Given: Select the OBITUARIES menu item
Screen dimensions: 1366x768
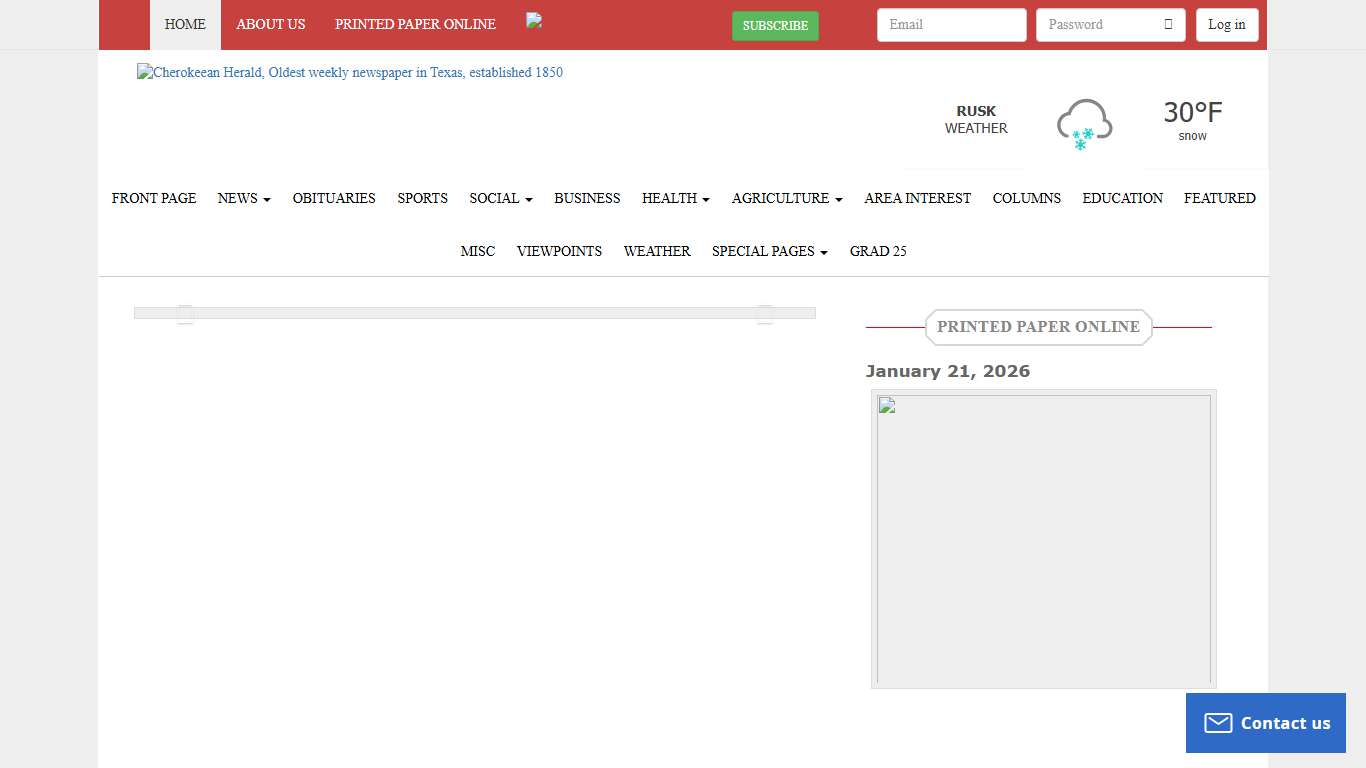Looking at the screenshot, I should pyautogui.click(x=334, y=198).
